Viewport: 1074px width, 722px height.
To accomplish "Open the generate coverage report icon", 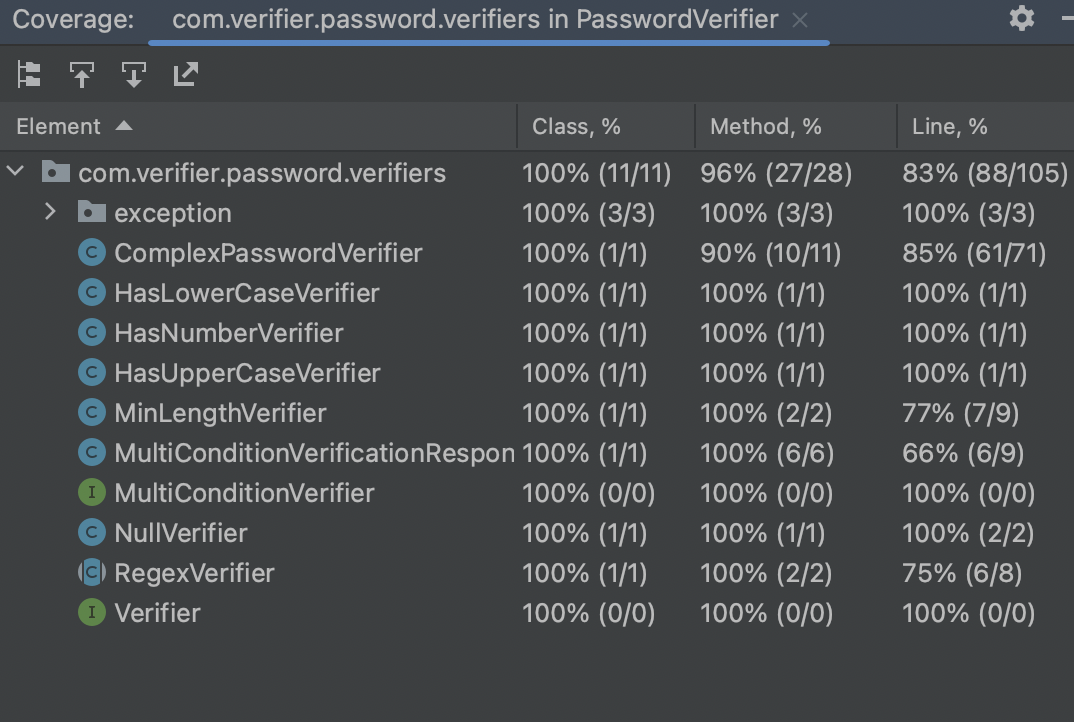I will (x=185, y=74).
